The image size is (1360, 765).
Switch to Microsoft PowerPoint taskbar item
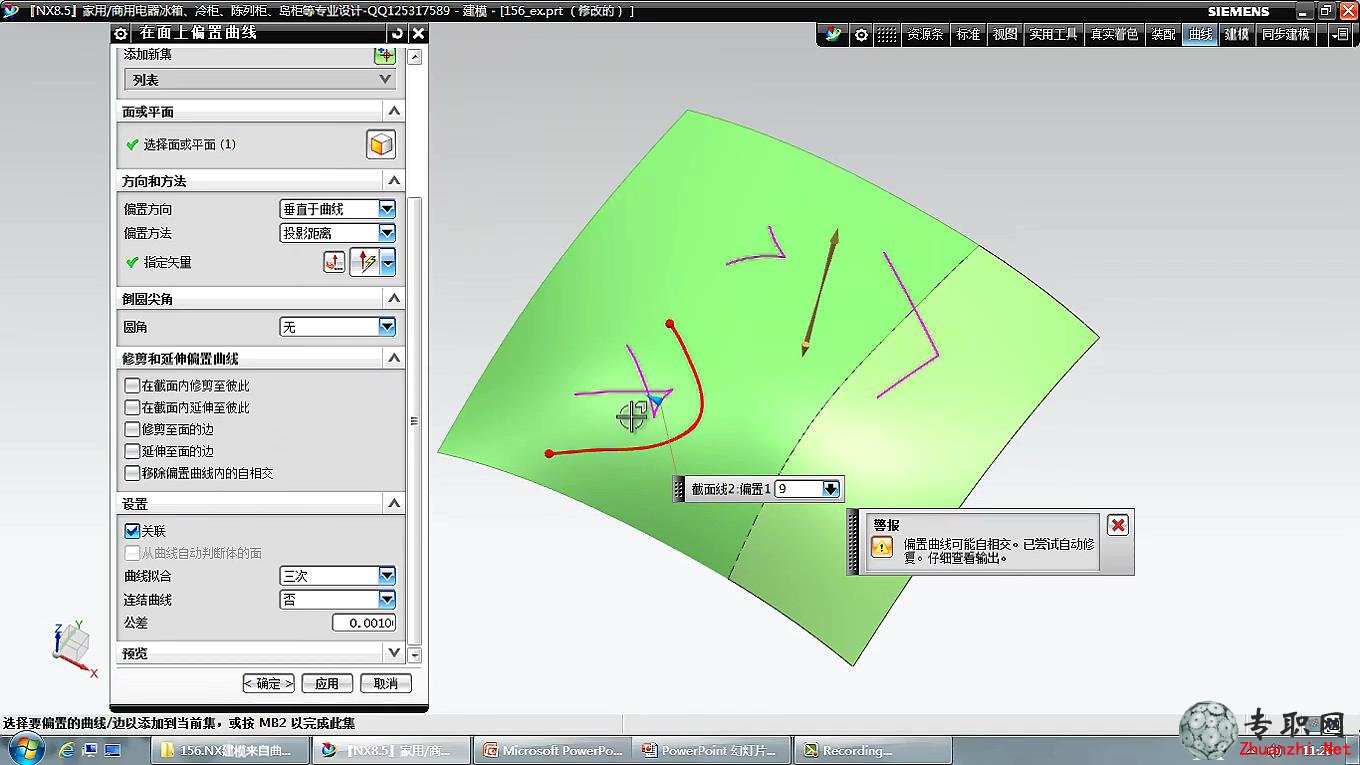[553, 750]
